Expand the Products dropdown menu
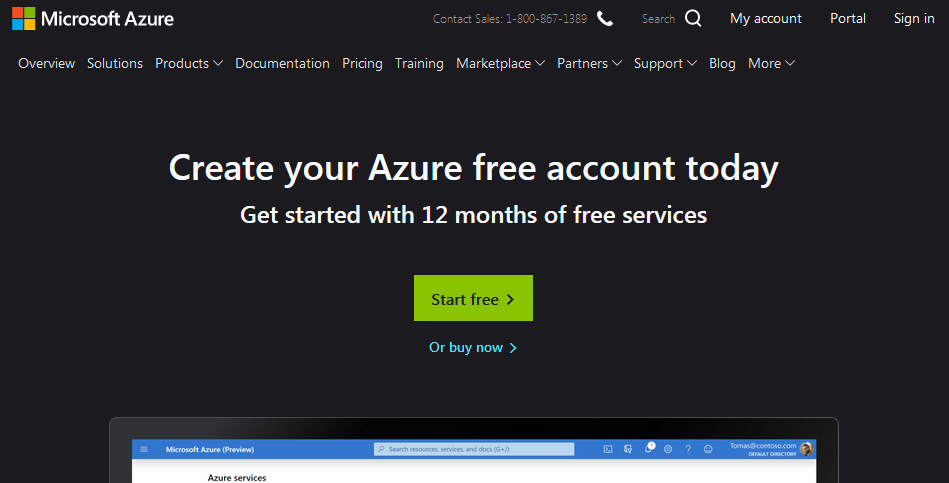 (x=189, y=64)
